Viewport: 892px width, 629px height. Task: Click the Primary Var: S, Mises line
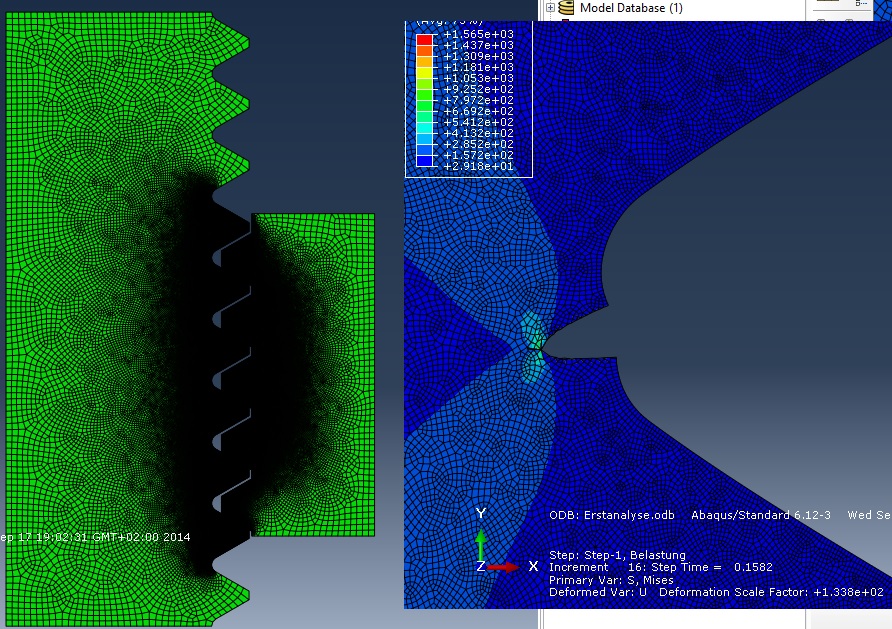(x=611, y=580)
